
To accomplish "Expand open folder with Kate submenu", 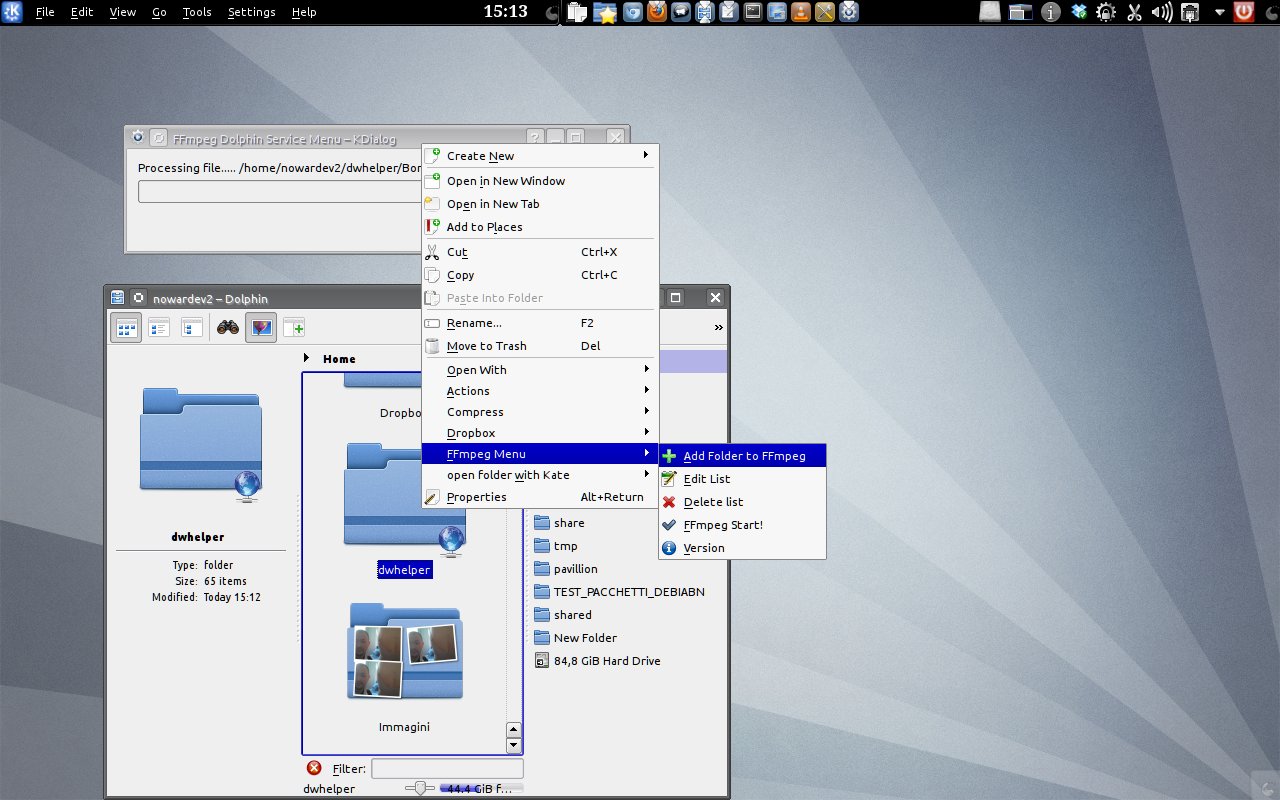I will pyautogui.click(x=540, y=475).
